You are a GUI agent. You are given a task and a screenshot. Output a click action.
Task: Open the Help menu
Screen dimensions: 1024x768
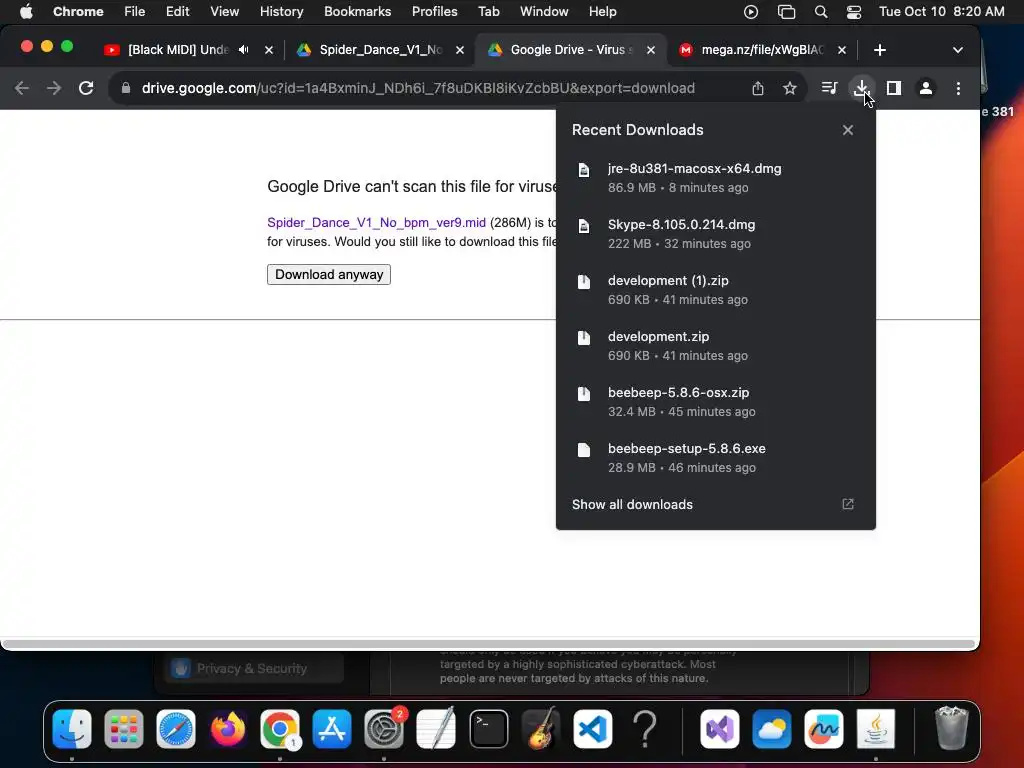(x=602, y=11)
